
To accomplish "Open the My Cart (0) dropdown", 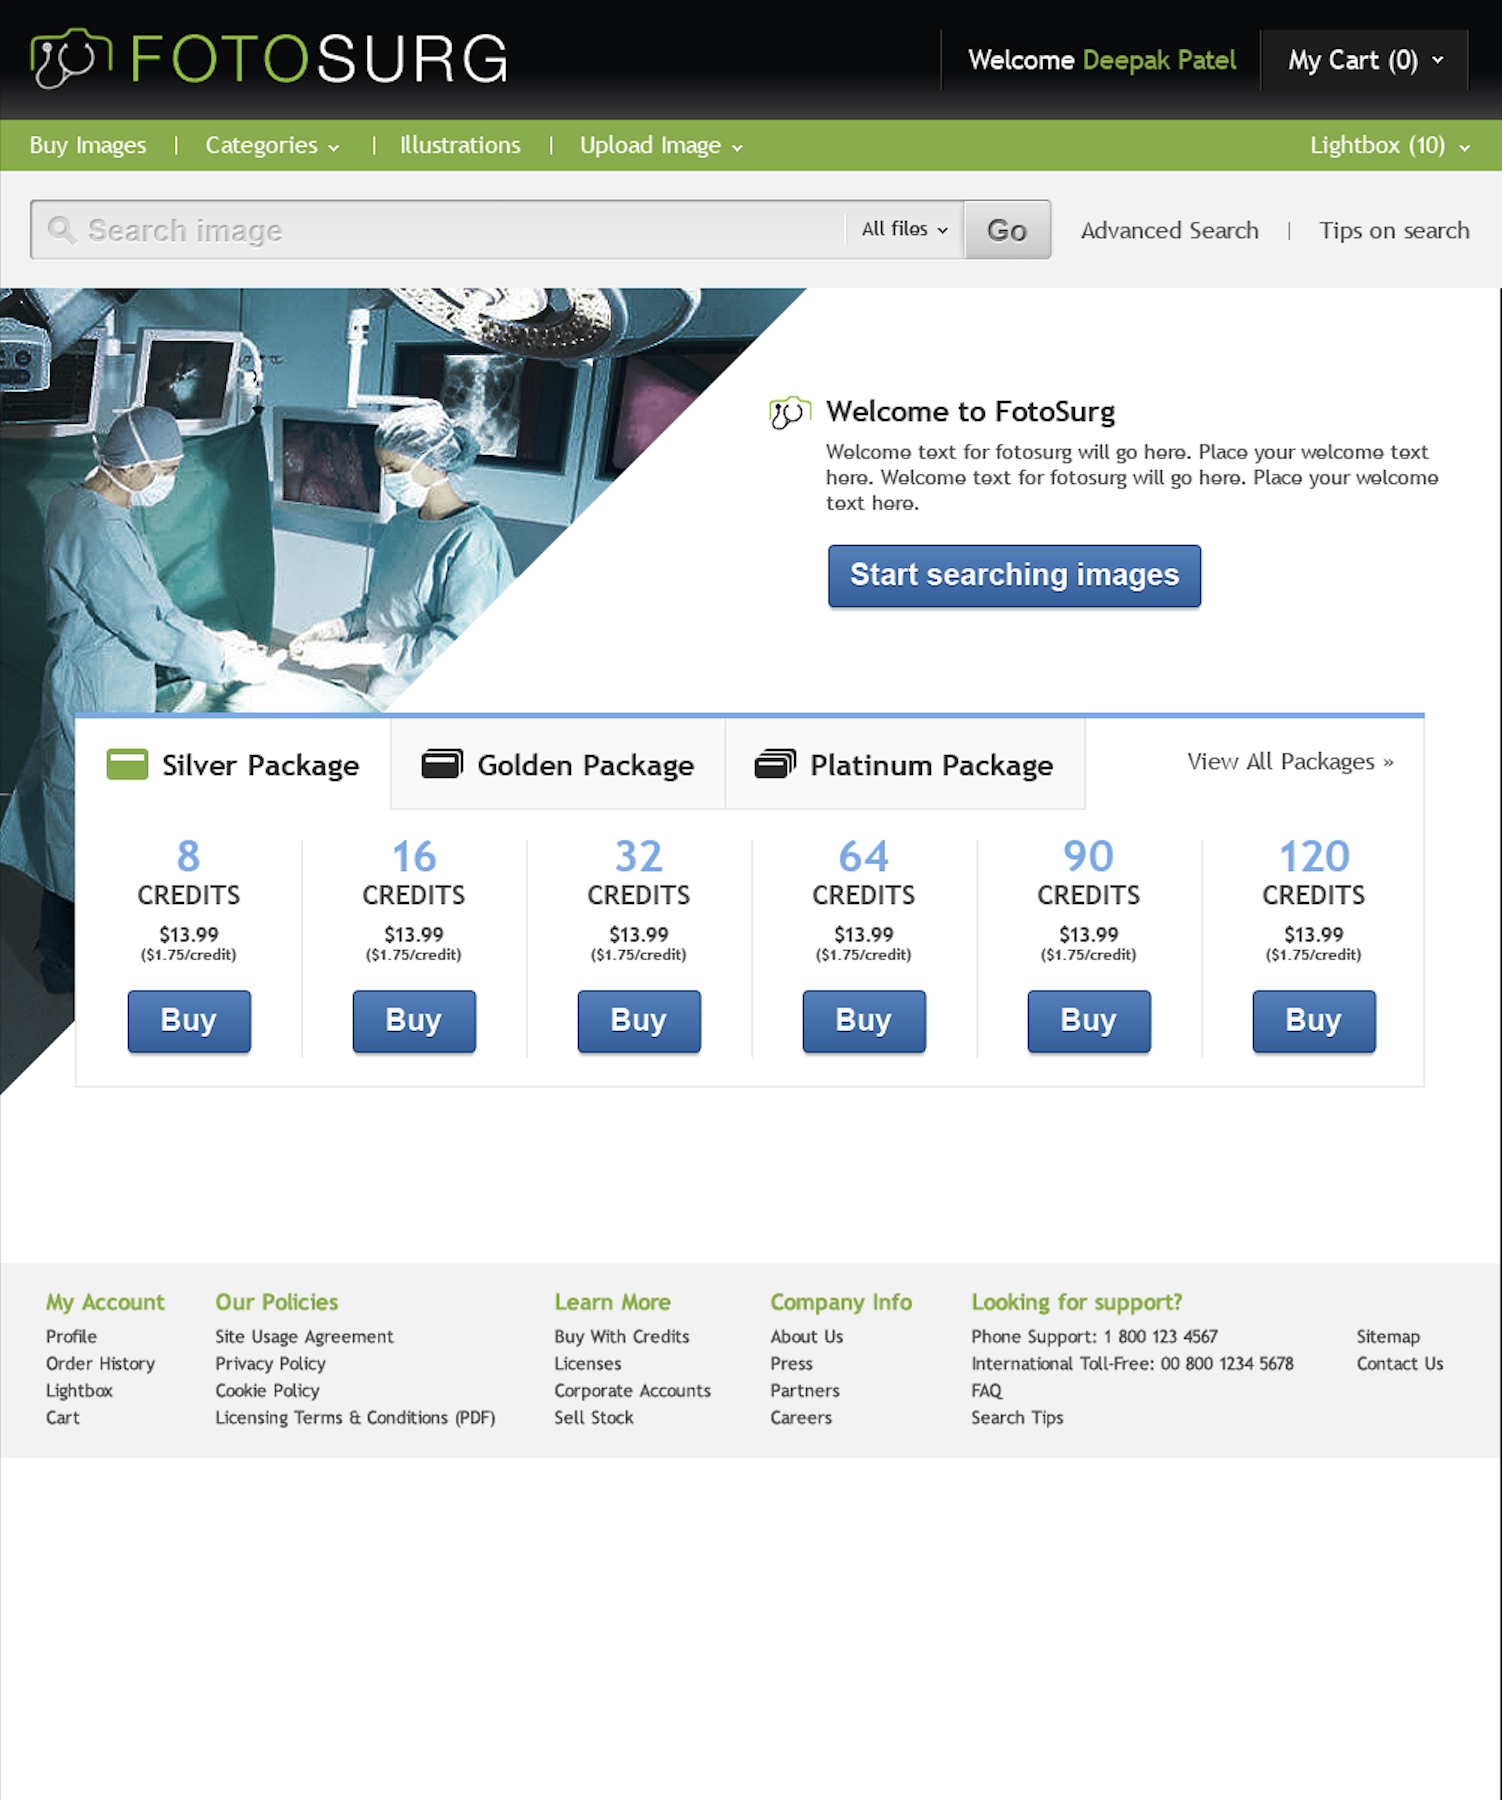I will [1365, 60].
